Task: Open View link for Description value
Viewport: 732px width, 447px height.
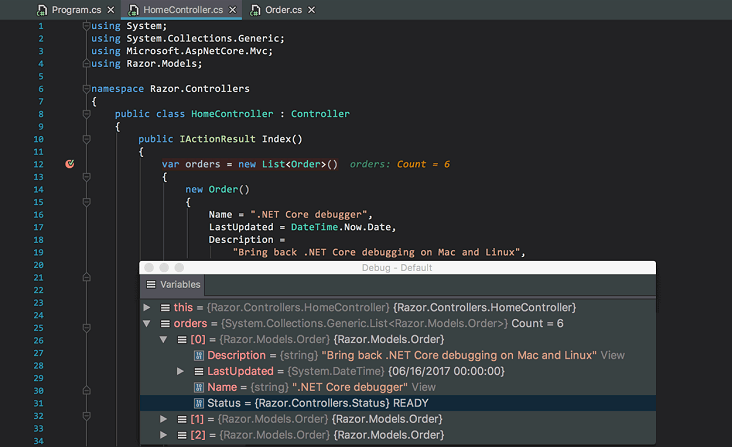Action: click(612, 355)
